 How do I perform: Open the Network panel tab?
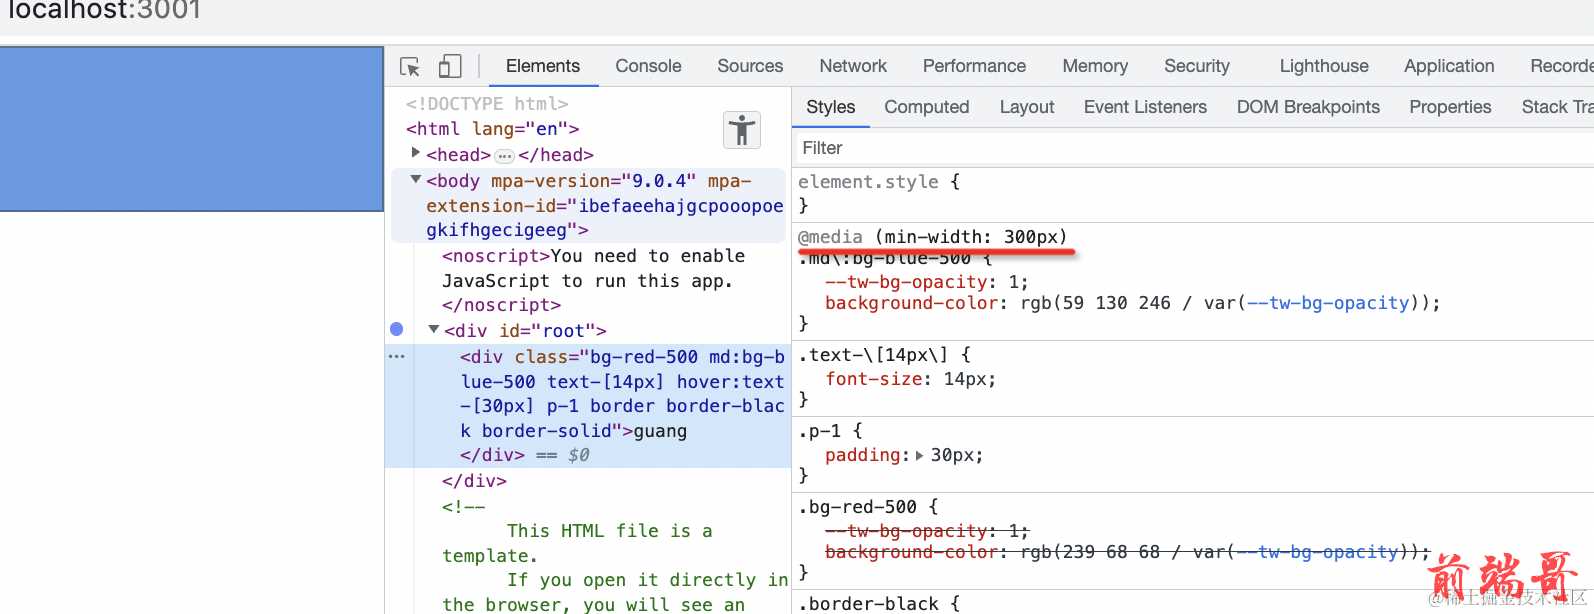tap(852, 66)
